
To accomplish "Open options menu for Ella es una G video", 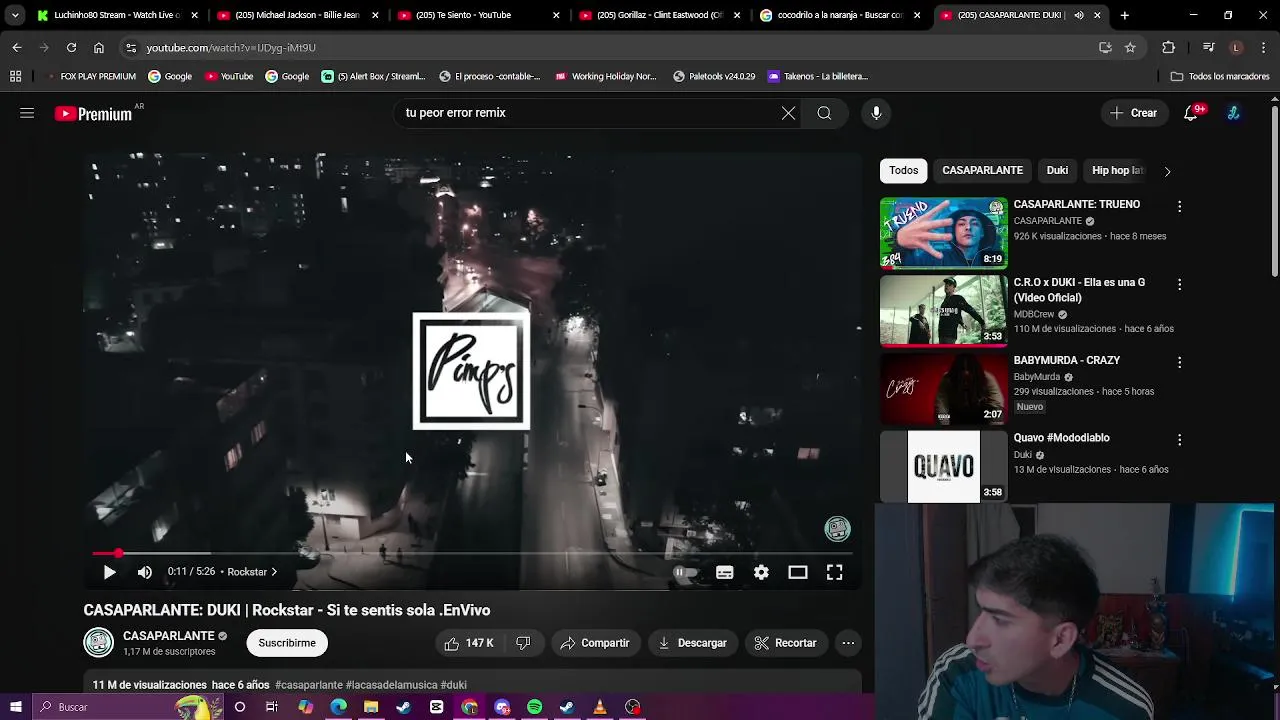I will pos(1179,284).
